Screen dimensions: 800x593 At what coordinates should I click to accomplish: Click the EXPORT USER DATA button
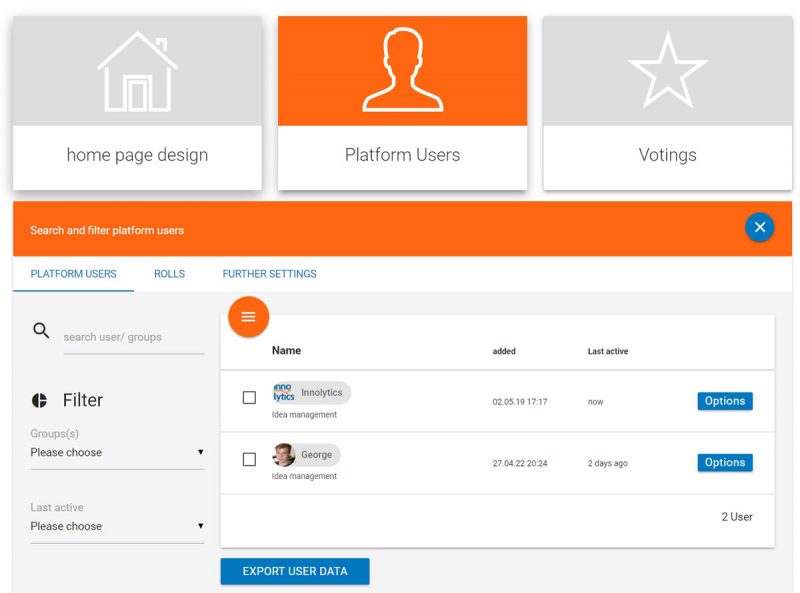(x=294, y=571)
